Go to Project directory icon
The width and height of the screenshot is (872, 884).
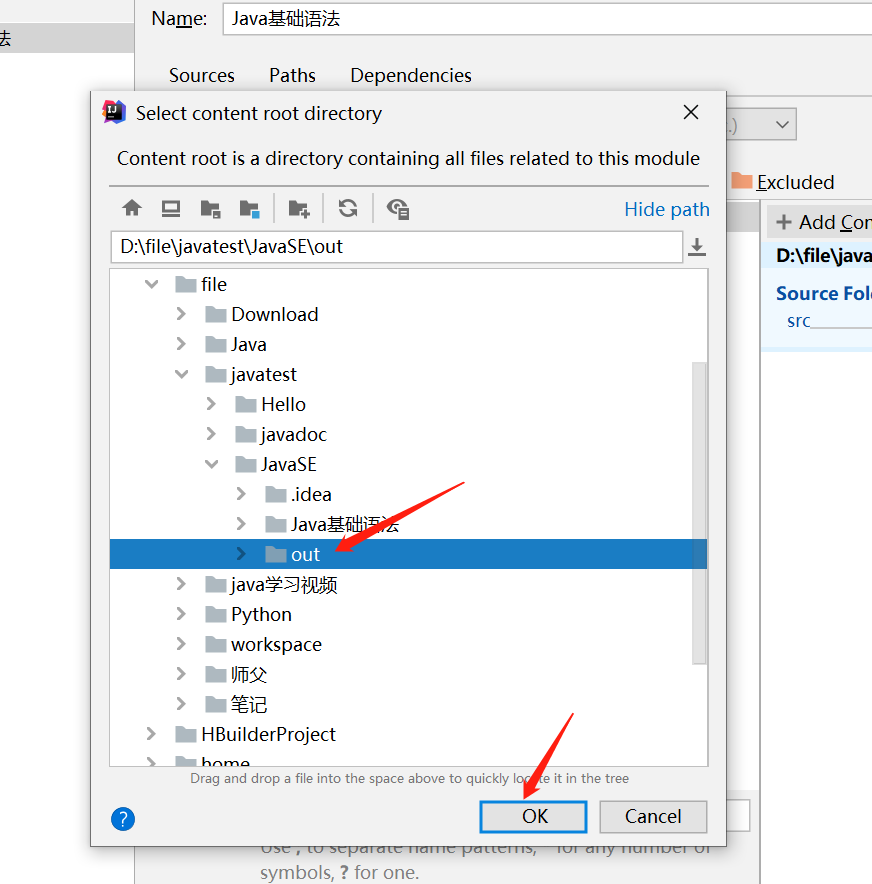[210, 209]
